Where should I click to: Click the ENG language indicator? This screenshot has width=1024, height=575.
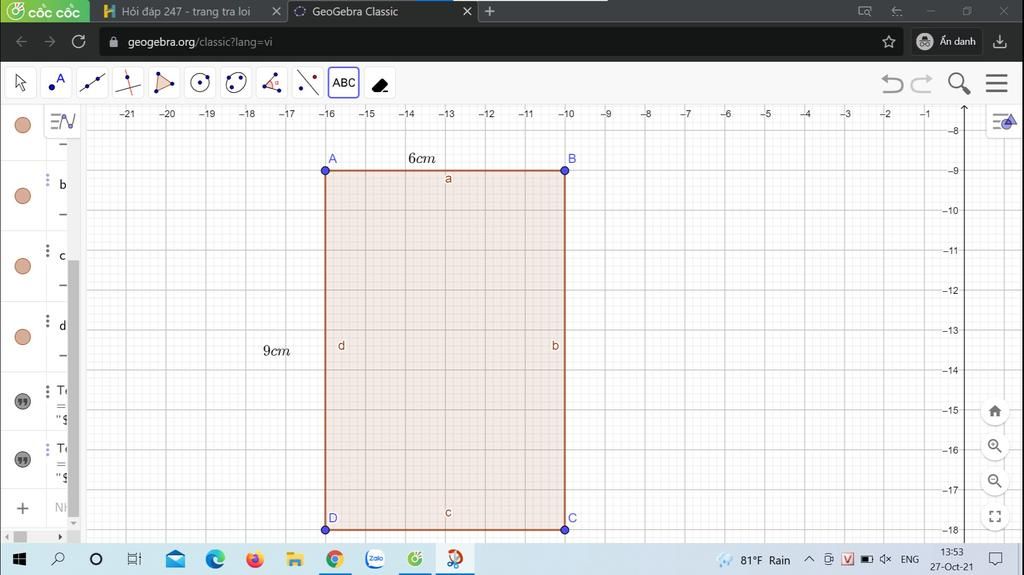pyautogui.click(x=909, y=559)
